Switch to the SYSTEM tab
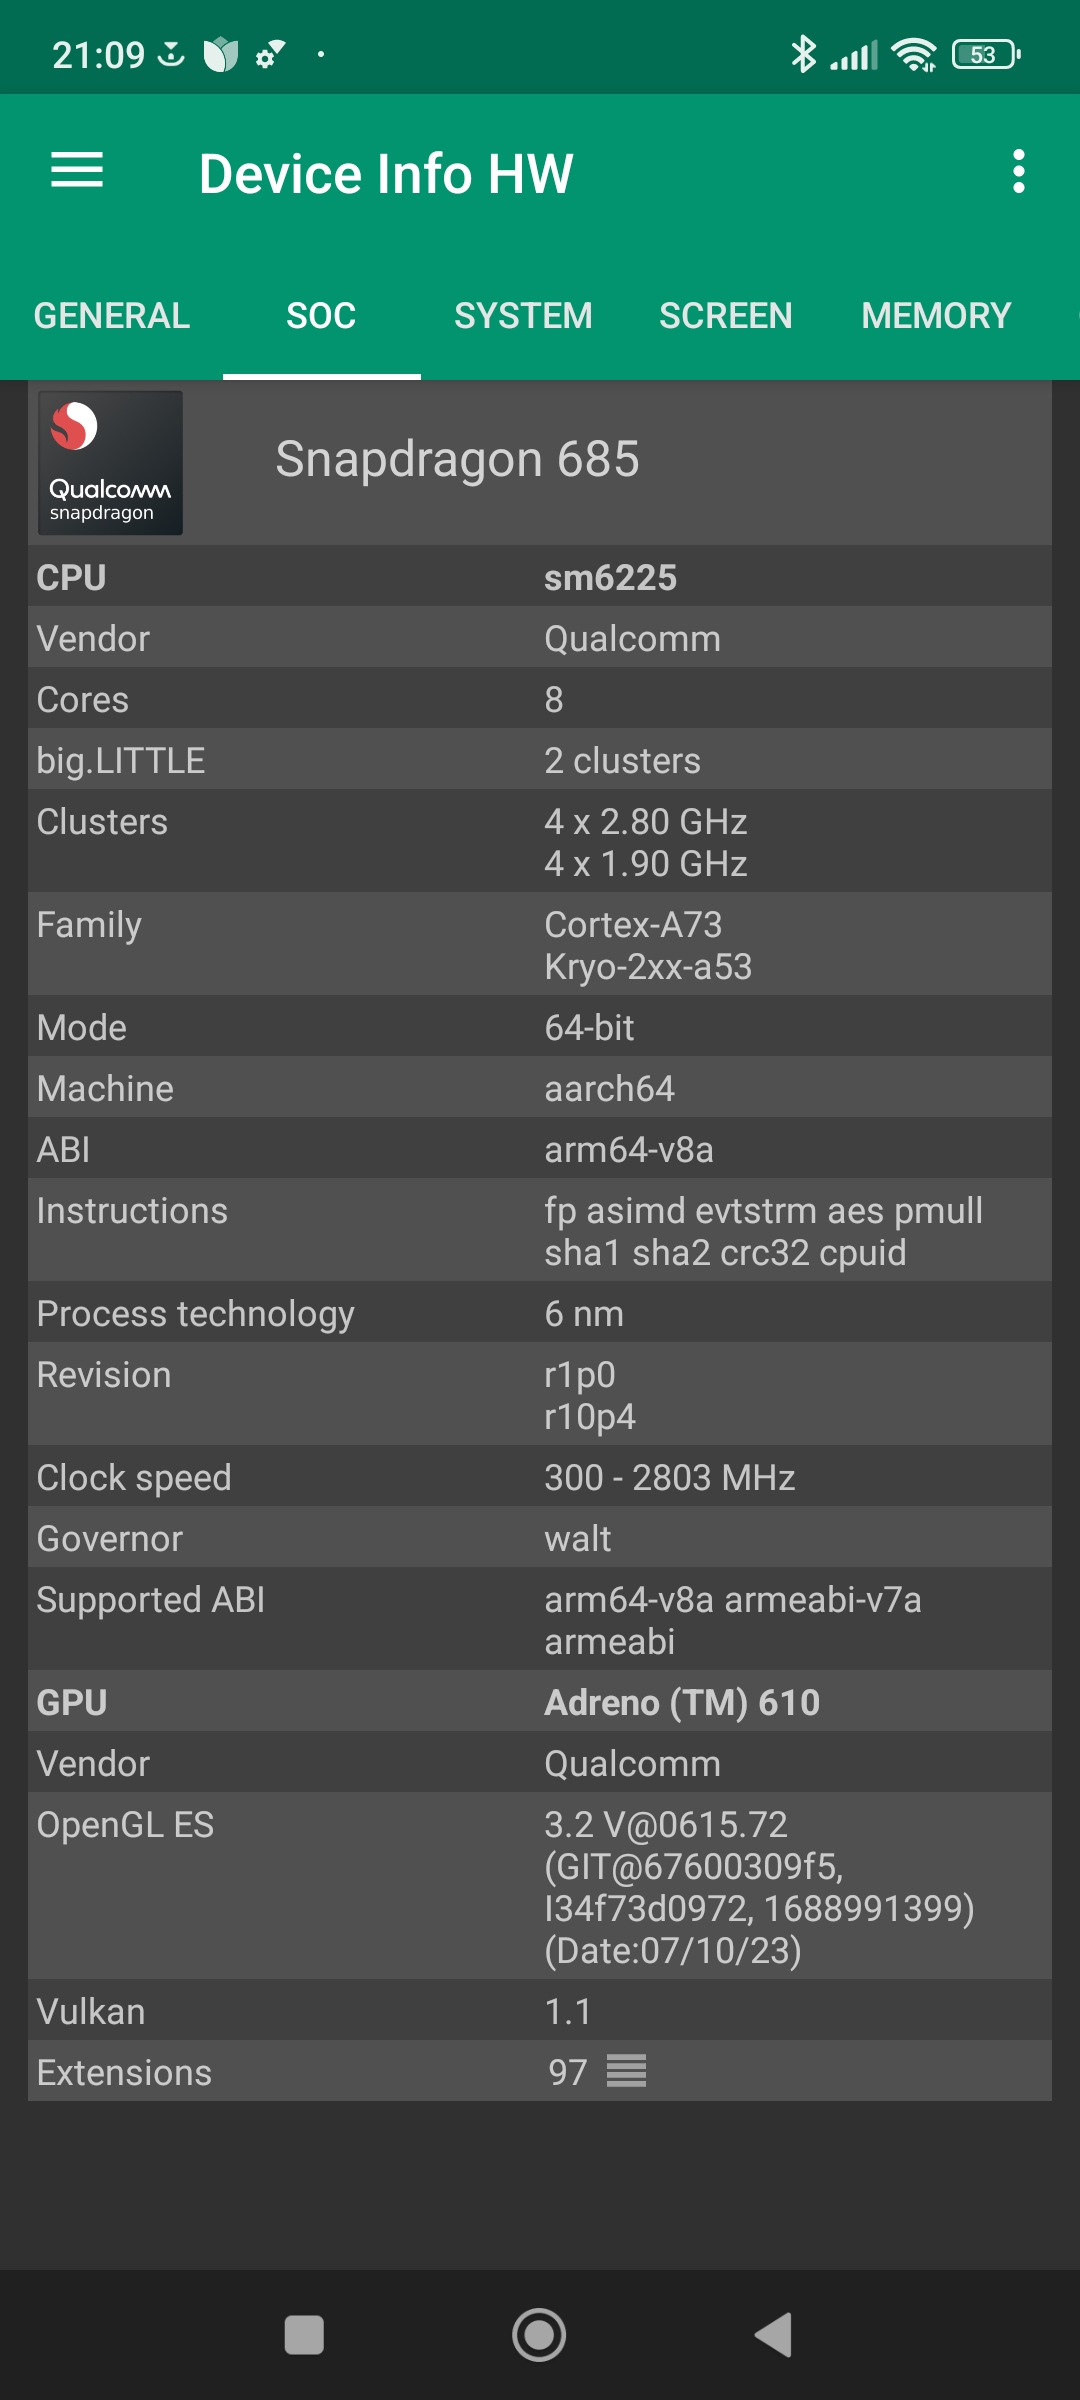1080x2400 pixels. click(x=523, y=316)
